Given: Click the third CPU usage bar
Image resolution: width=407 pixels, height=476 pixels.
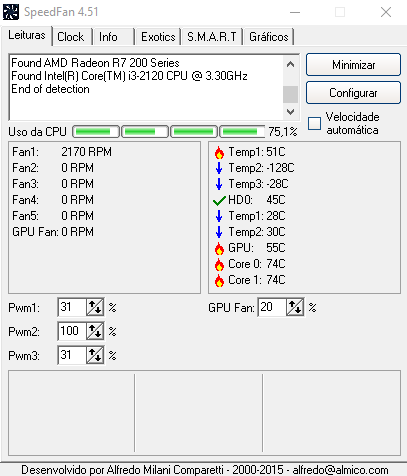Looking at the screenshot, I should point(194,132).
